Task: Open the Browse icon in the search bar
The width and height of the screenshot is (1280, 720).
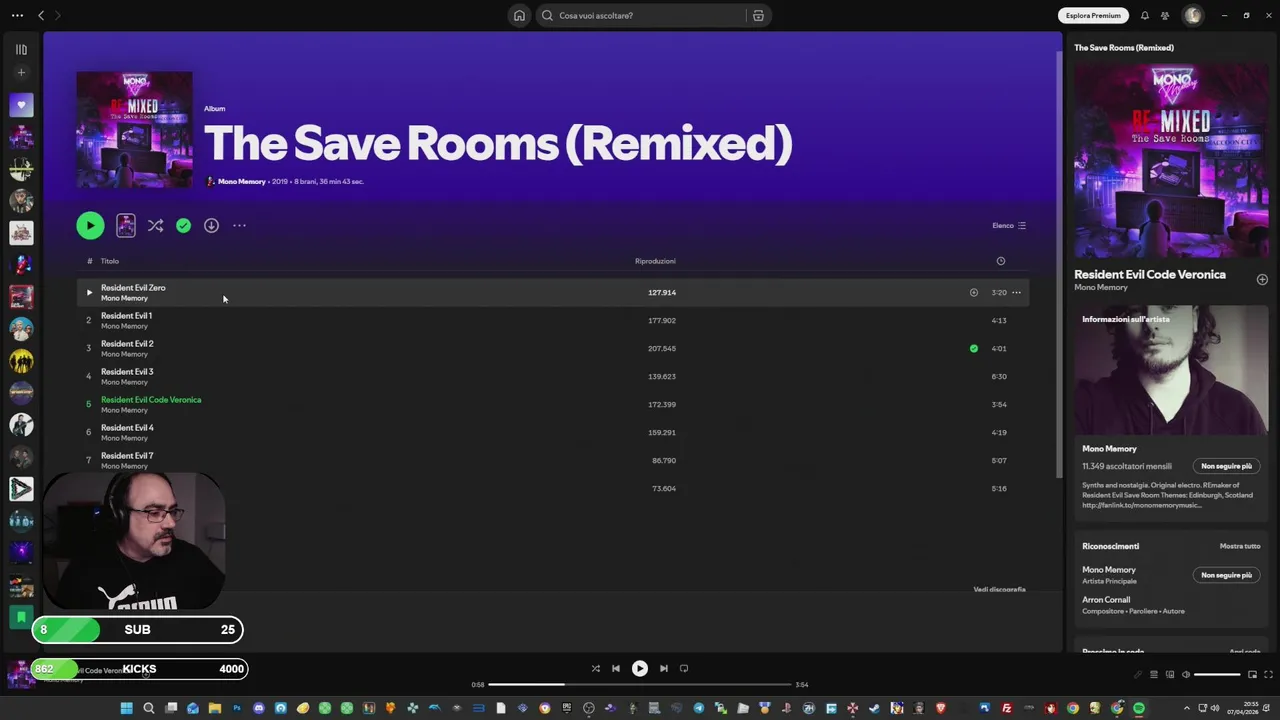Action: [758, 15]
